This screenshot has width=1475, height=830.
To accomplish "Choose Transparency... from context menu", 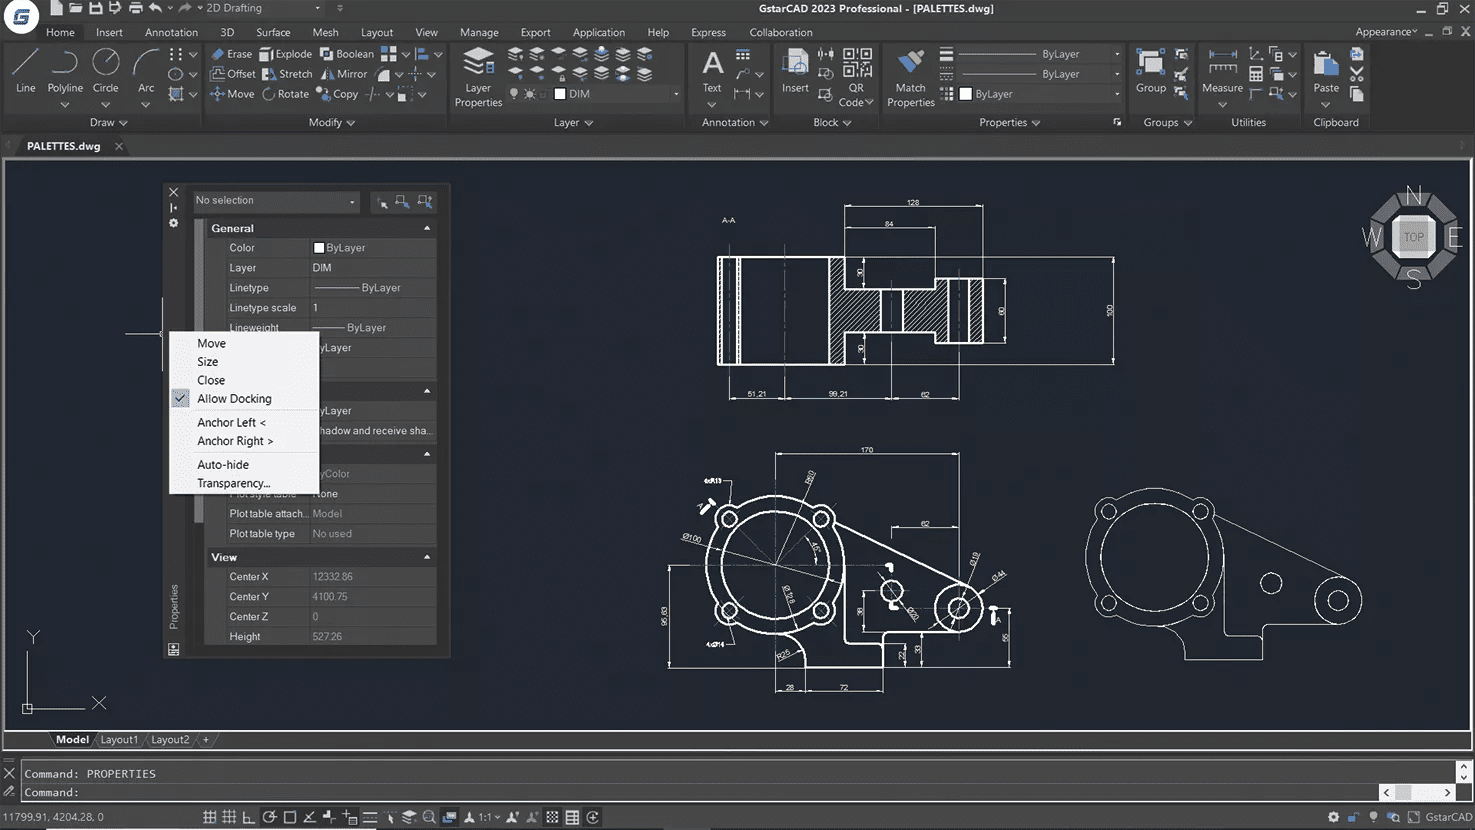I will coord(233,484).
